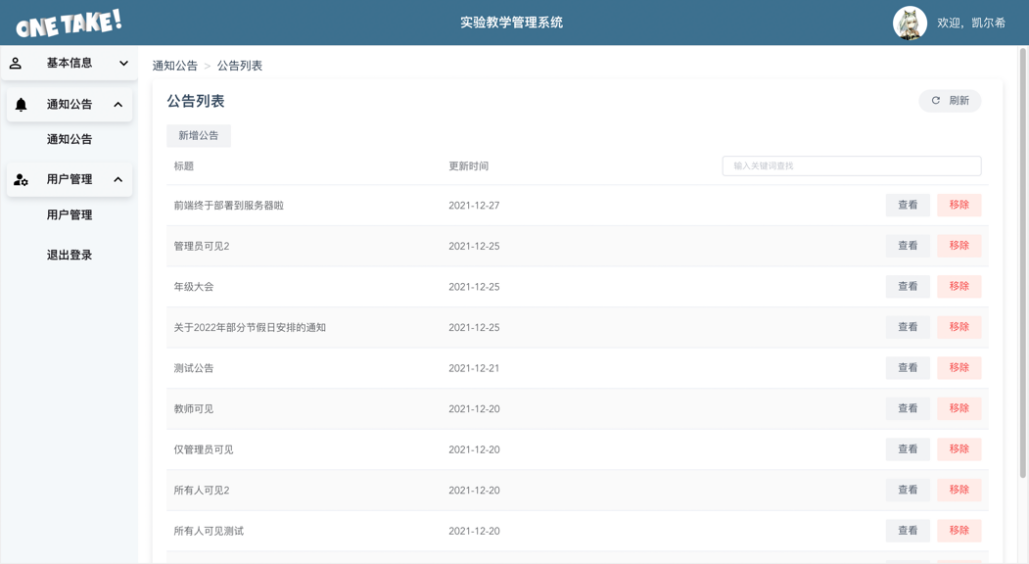Select title text 教师可见

coord(194,409)
